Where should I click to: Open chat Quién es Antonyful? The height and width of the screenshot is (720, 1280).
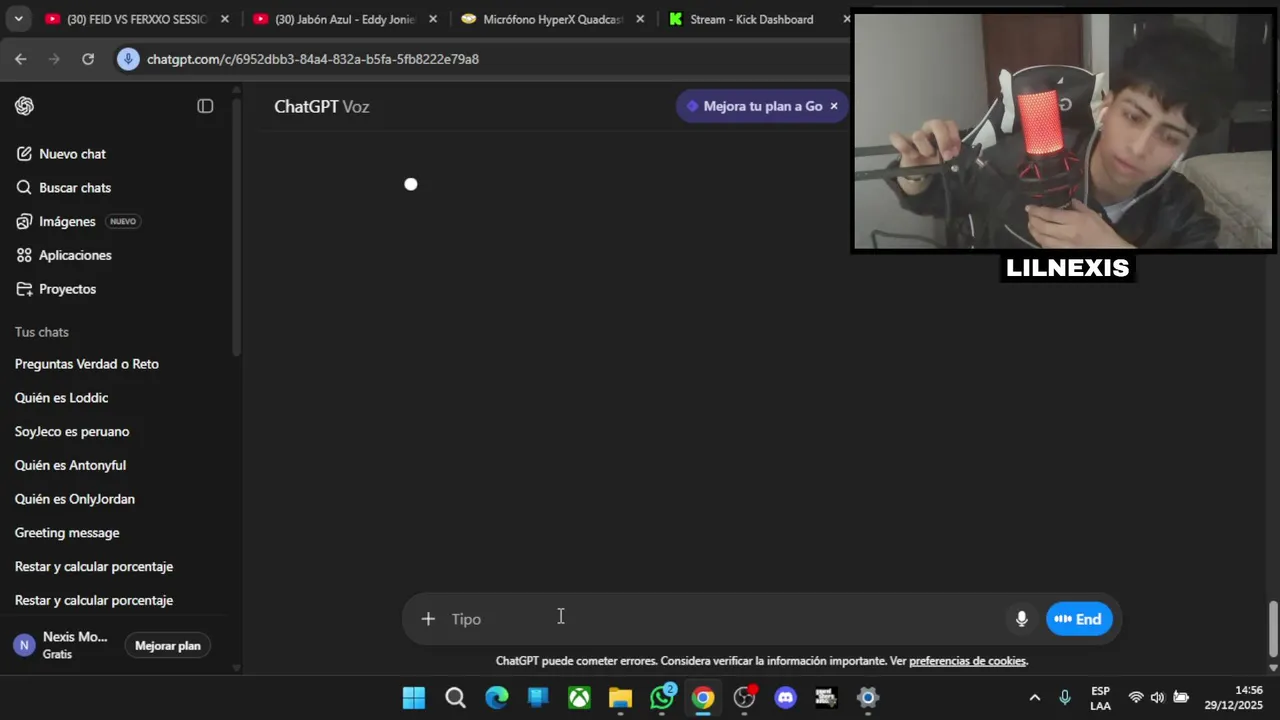pyautogui.click(x=70, y=465)
